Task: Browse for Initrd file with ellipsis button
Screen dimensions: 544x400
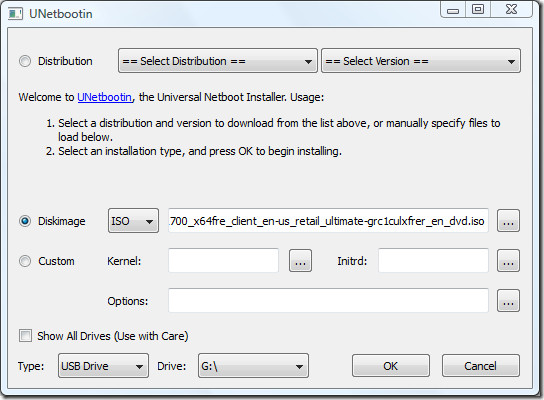Action: click(508, 261)
